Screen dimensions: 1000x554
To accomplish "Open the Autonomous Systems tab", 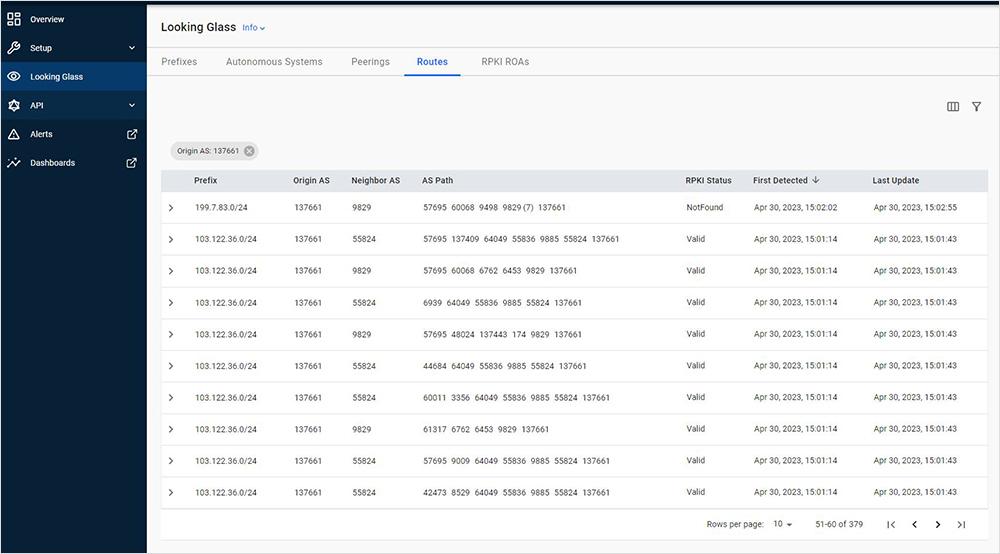I will (274, 62).
